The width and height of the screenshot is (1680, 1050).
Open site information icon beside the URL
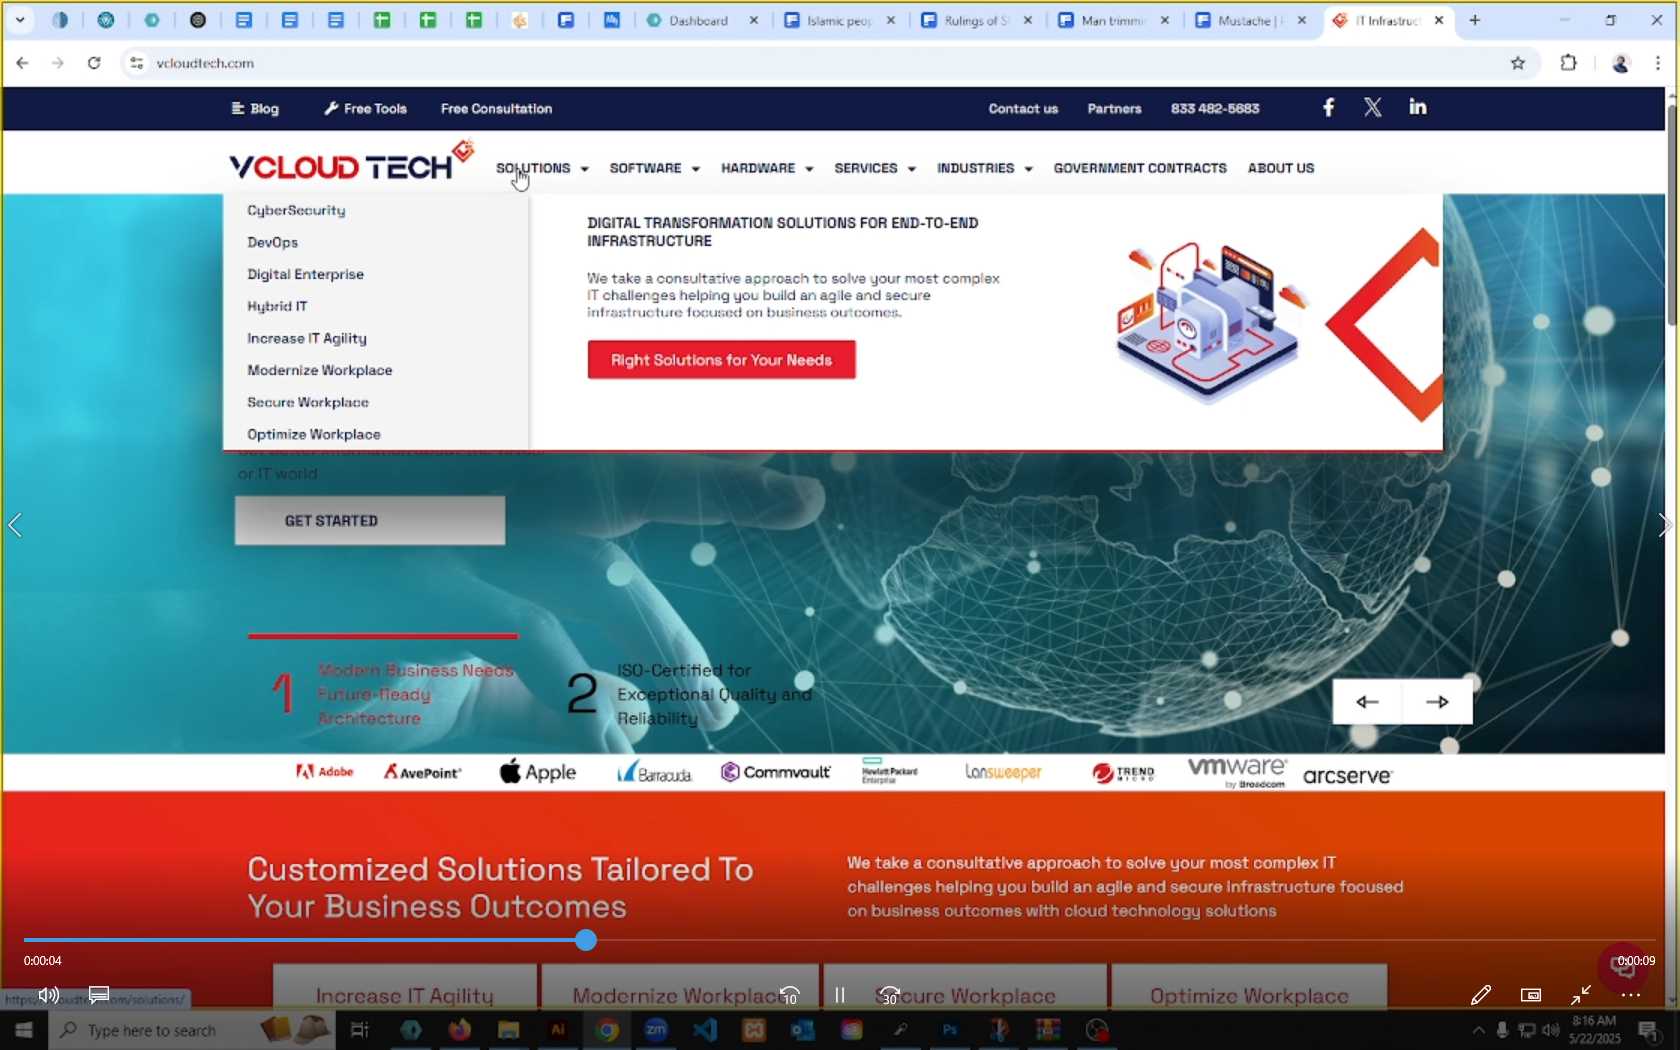(137, 63)
